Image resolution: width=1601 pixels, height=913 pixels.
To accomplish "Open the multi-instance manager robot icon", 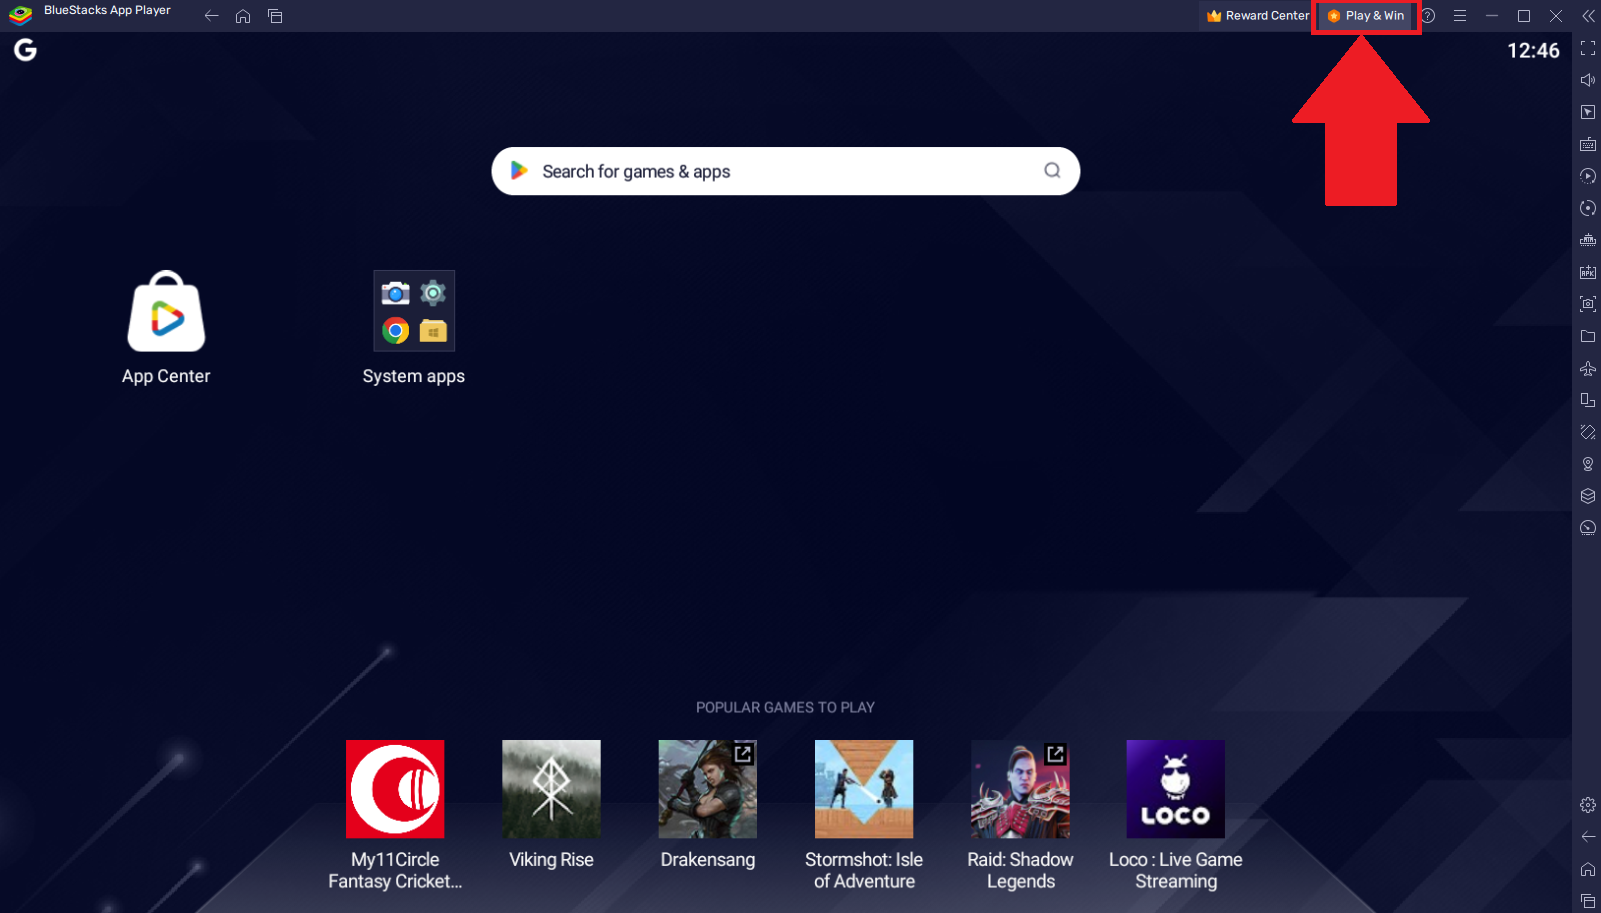I will point(1588,240).
